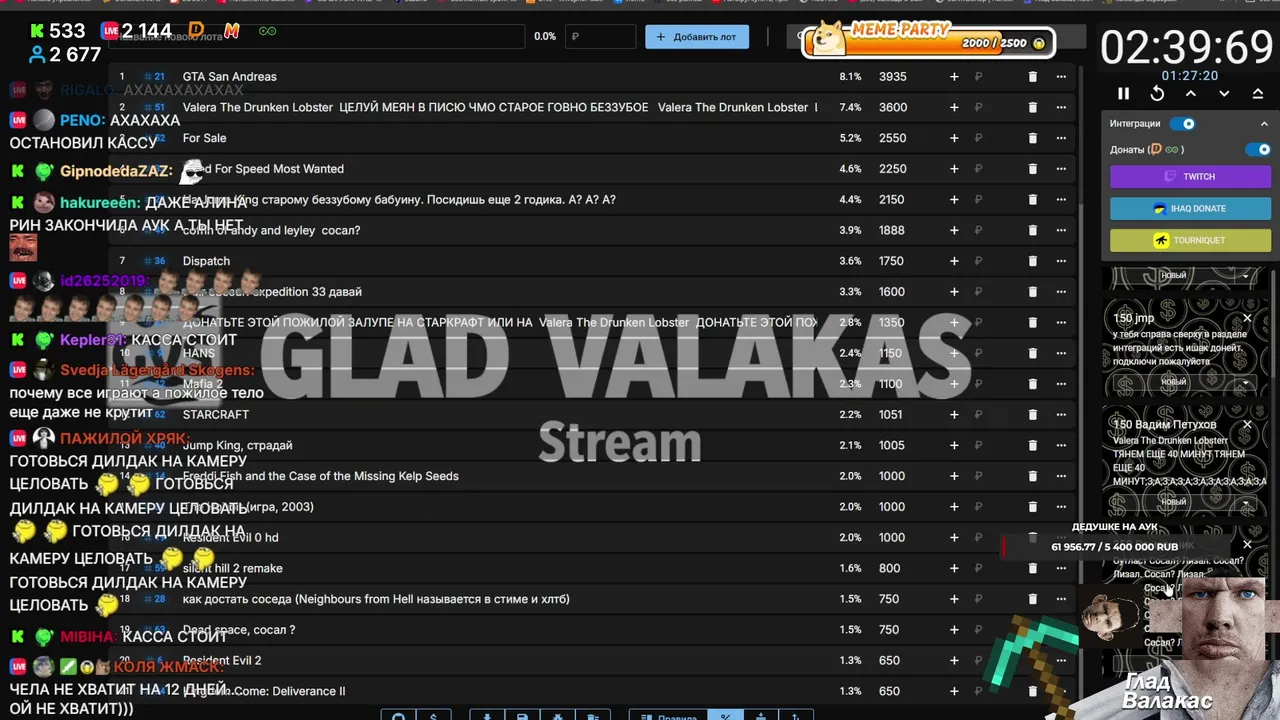Select the silent hill 2 remake lot name

233,568
